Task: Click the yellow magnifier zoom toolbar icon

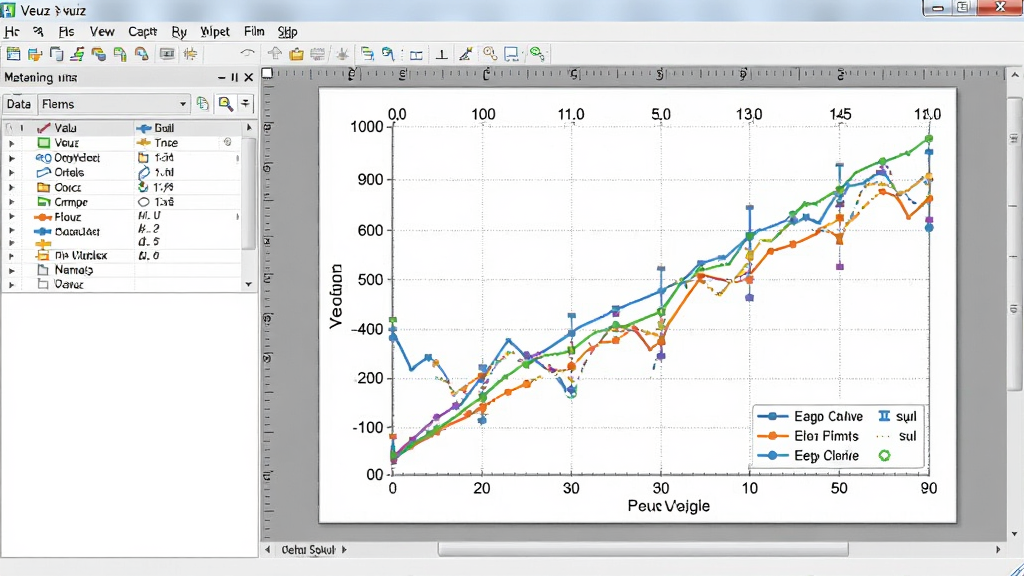Action: pyautogui.click(x=490, y=54)
